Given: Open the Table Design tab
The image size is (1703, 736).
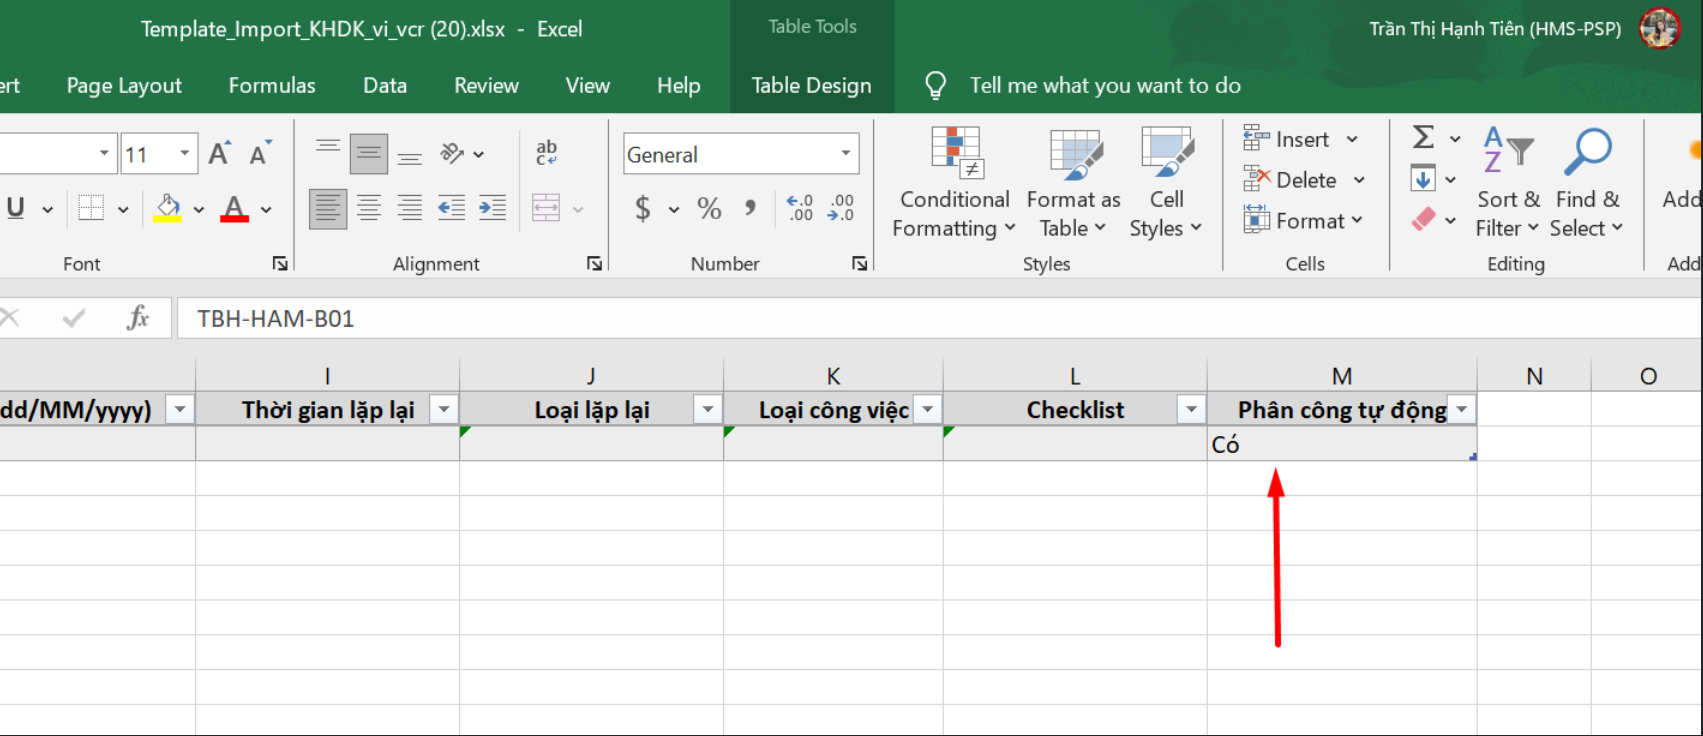Looking at the screenshot, I should coord(811,86).
